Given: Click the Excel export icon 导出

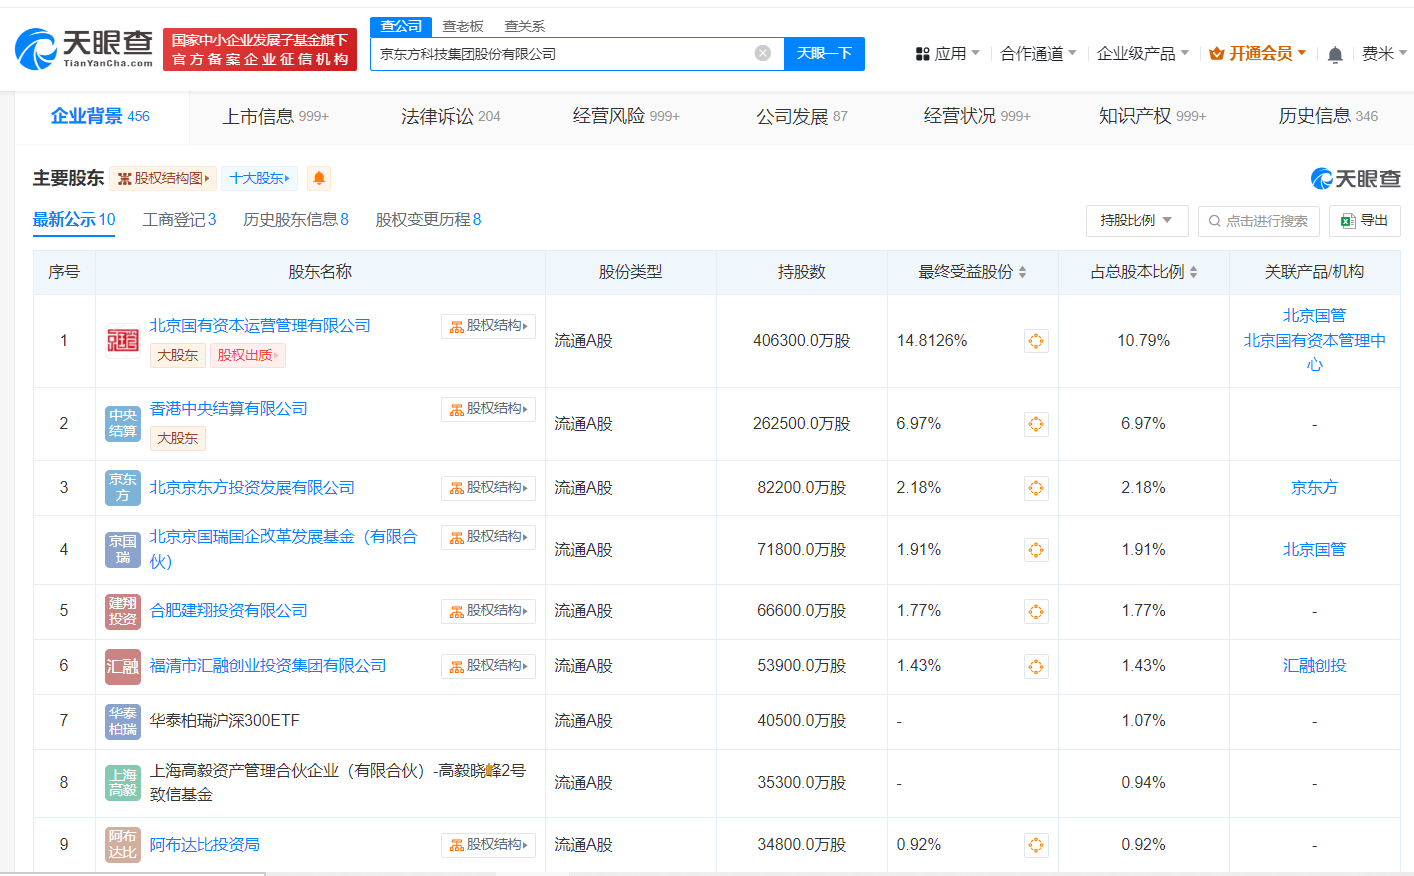Looking at the screenshot, I should (x=1364, y=221).
